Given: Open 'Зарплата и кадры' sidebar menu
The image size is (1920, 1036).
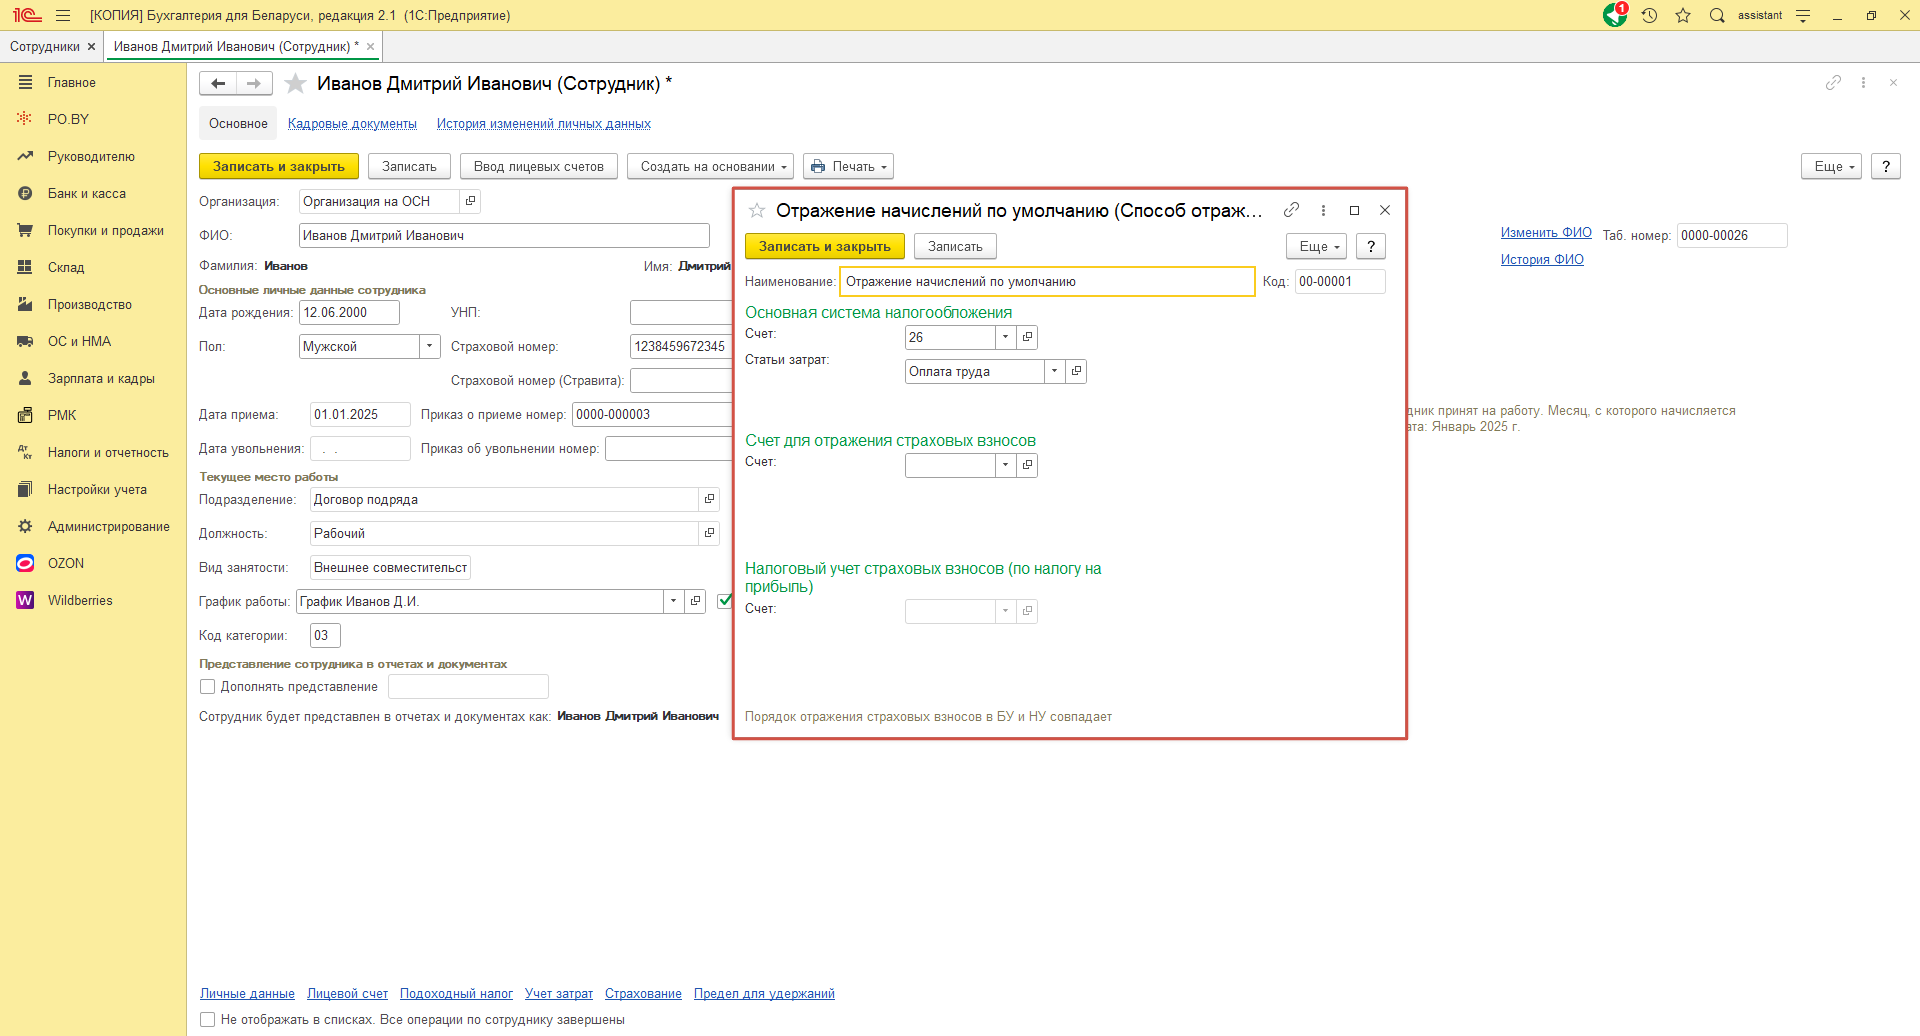Looking at the screenshot, I should (x=101, y=378).
